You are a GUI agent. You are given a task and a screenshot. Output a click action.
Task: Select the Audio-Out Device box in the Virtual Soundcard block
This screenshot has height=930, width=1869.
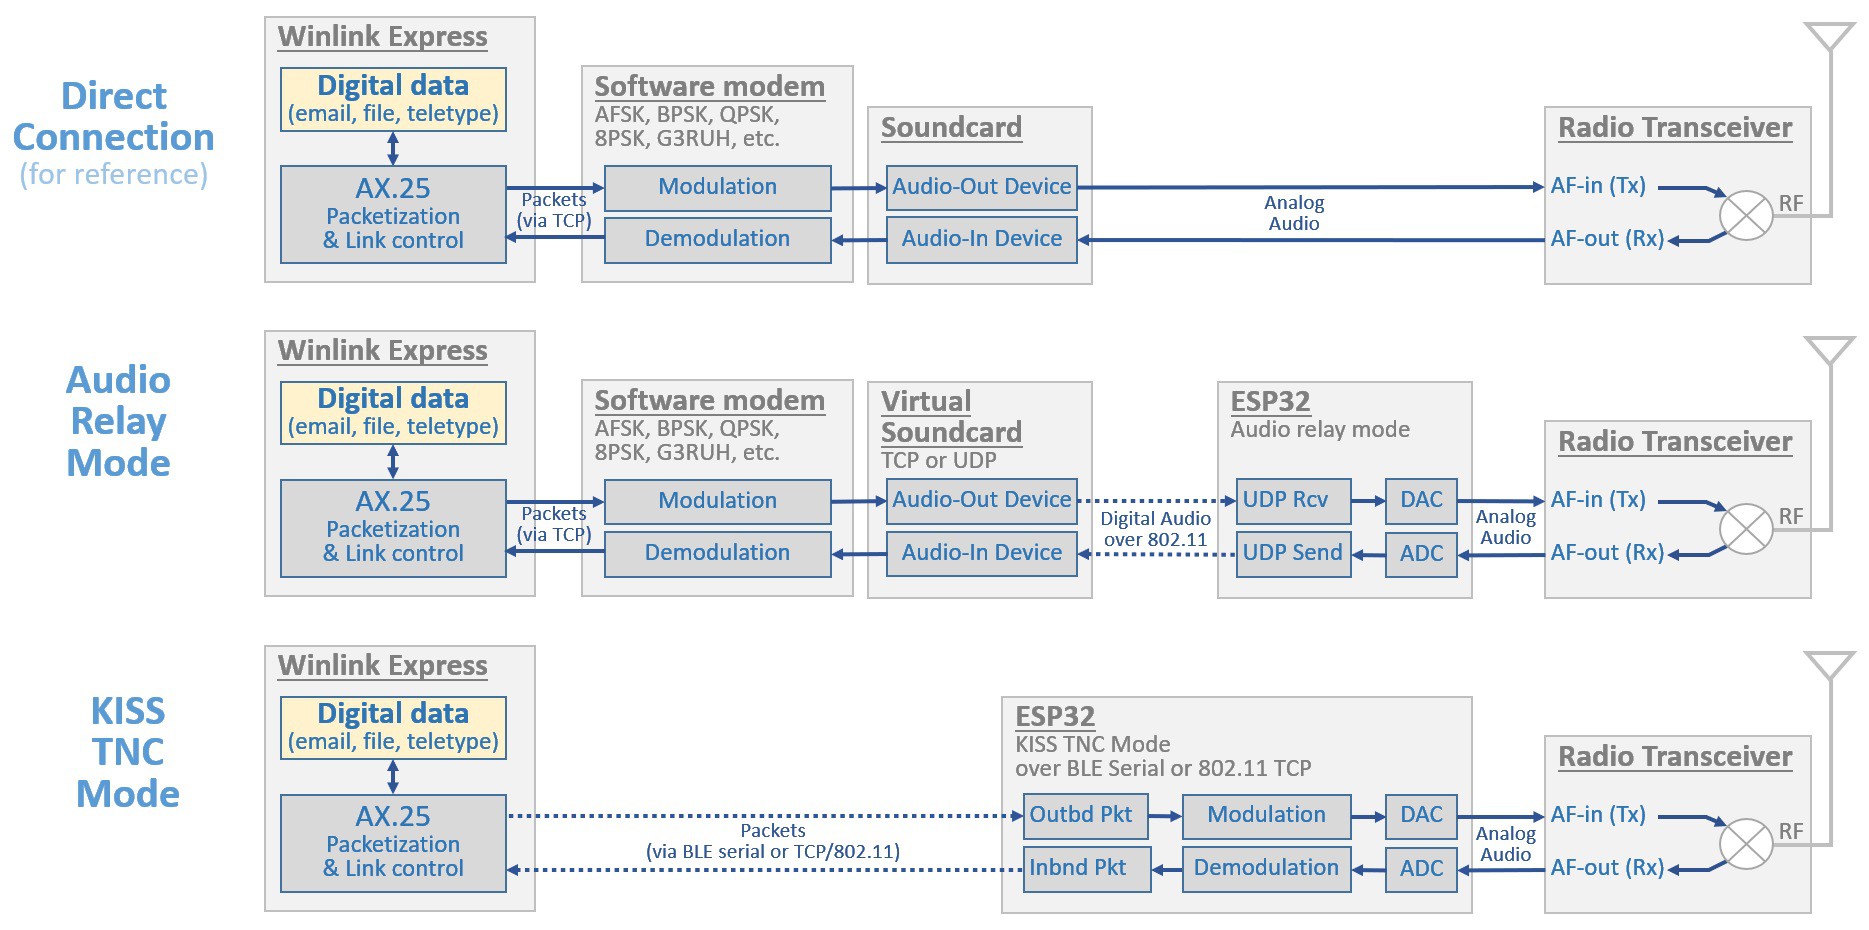tap(982, 501)
